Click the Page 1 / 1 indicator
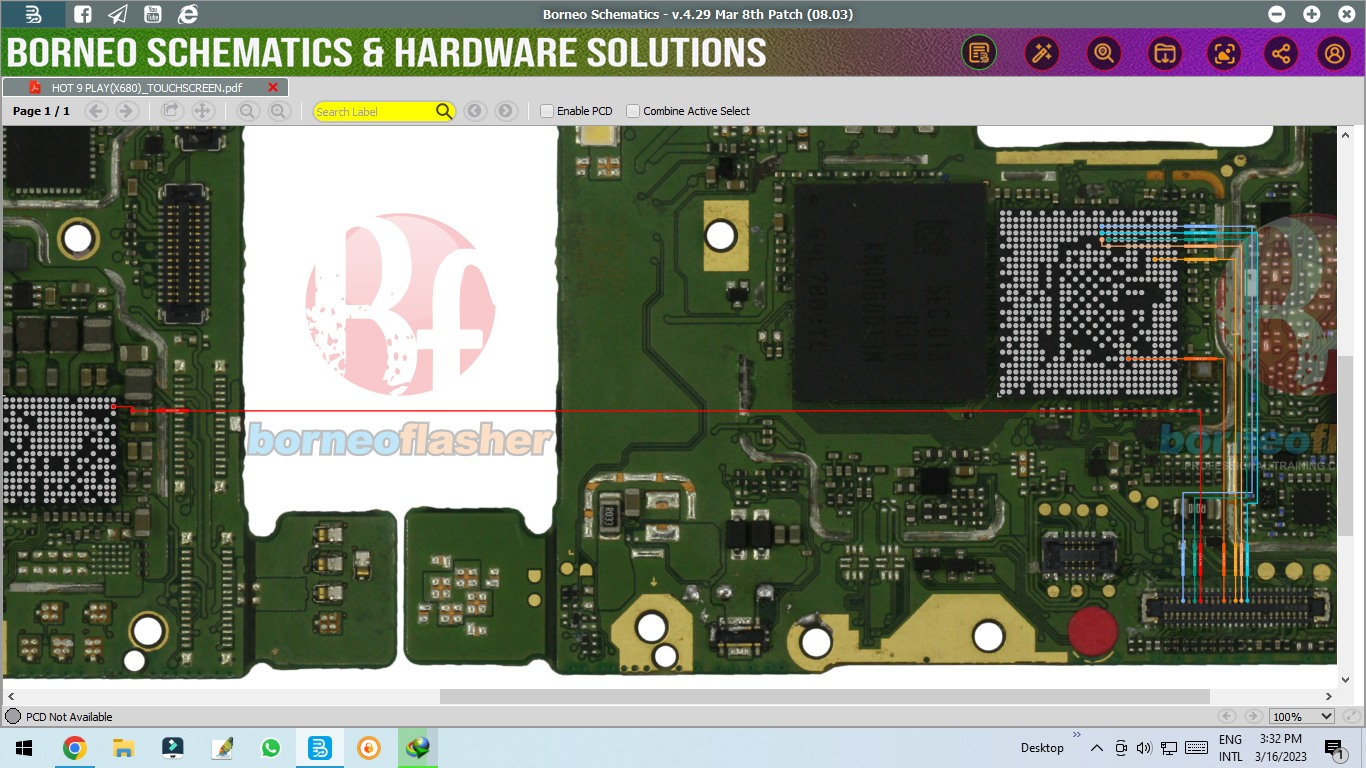This screenshot has height=768, width=1366. pyautogui.click(x=41, y=111)
